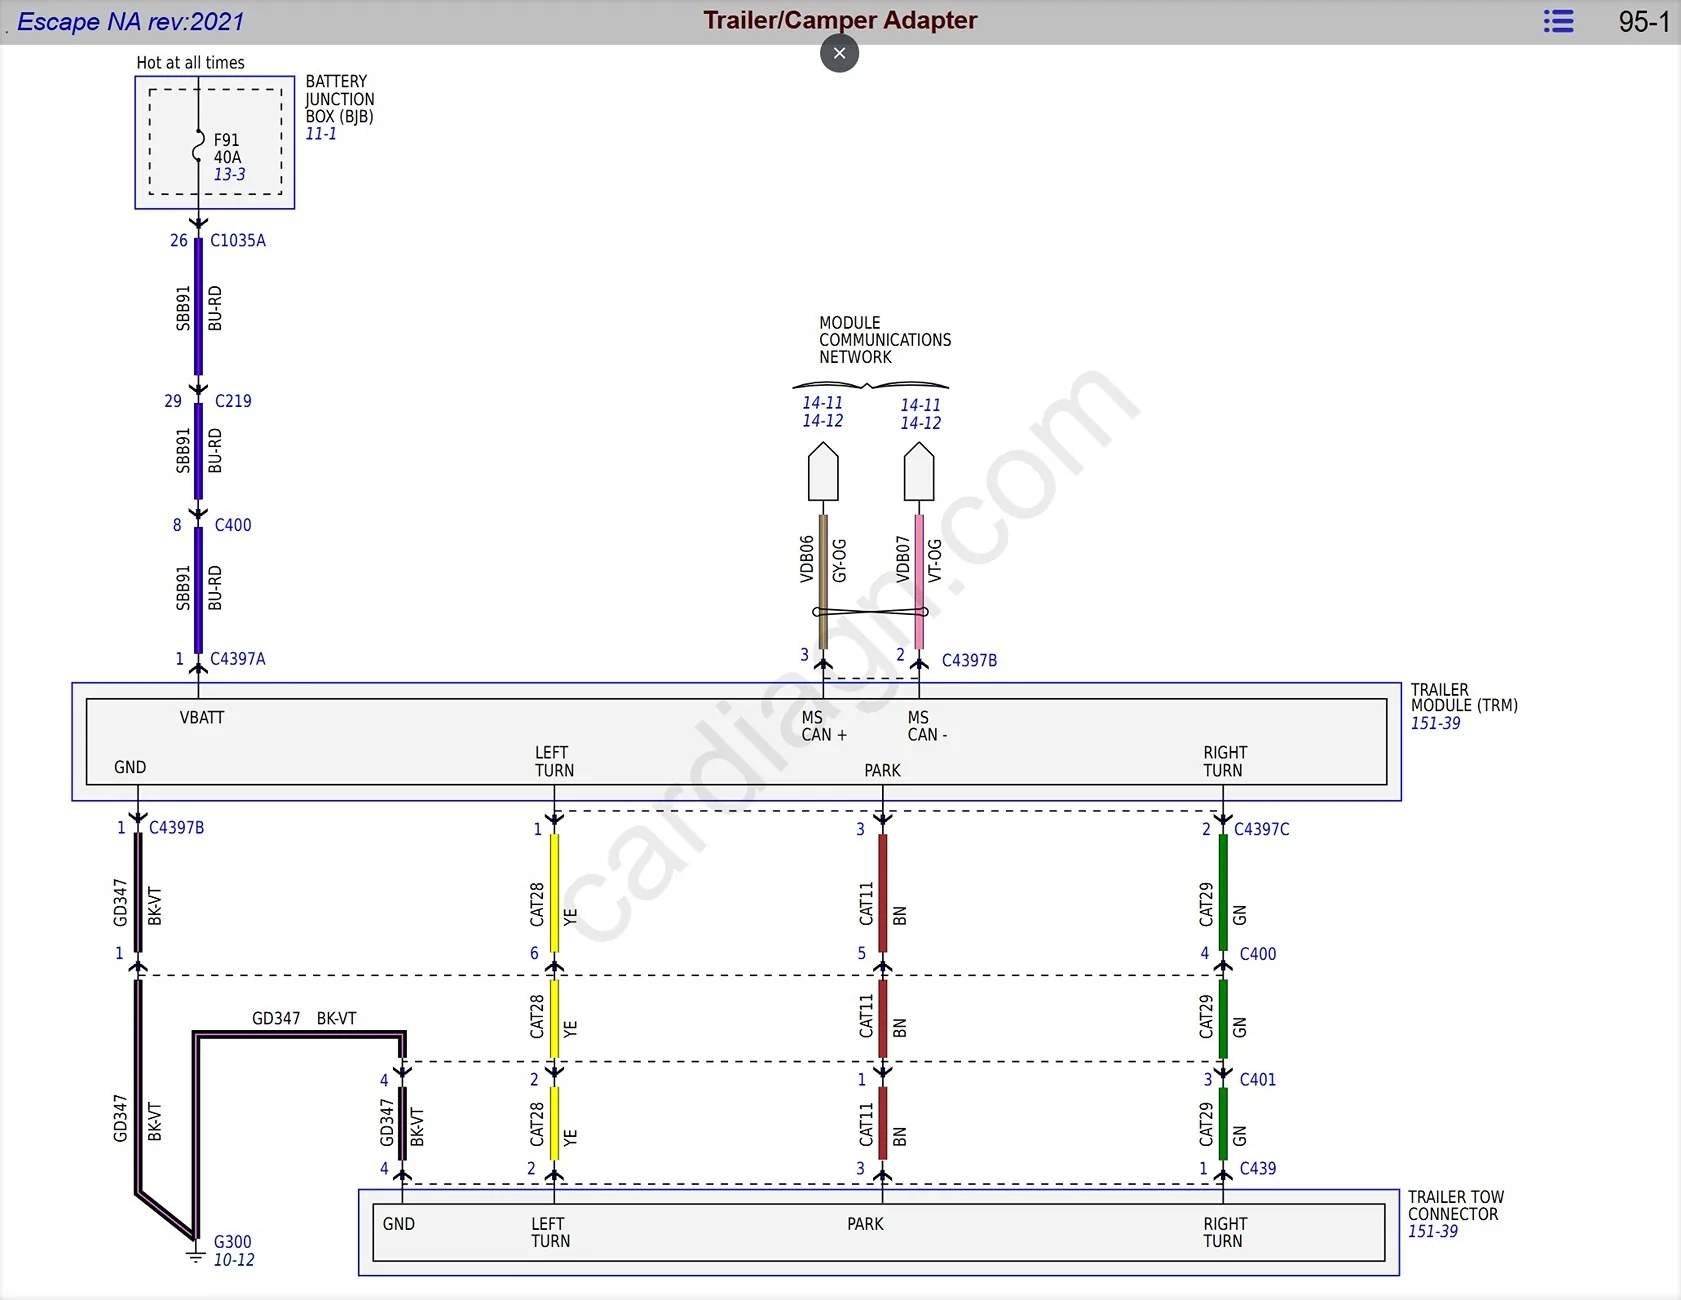The width and height of the screenshot is (1681, 1300).
Task: Open ground G300 reference 10-12
Action: tap(234, 1260)
